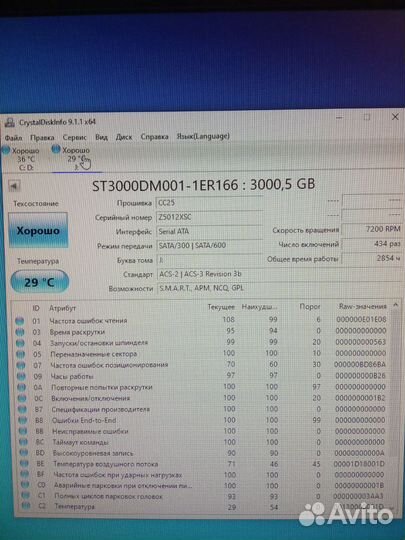
Task: Close the CrystalDiskInfo window
Action: 395,117
